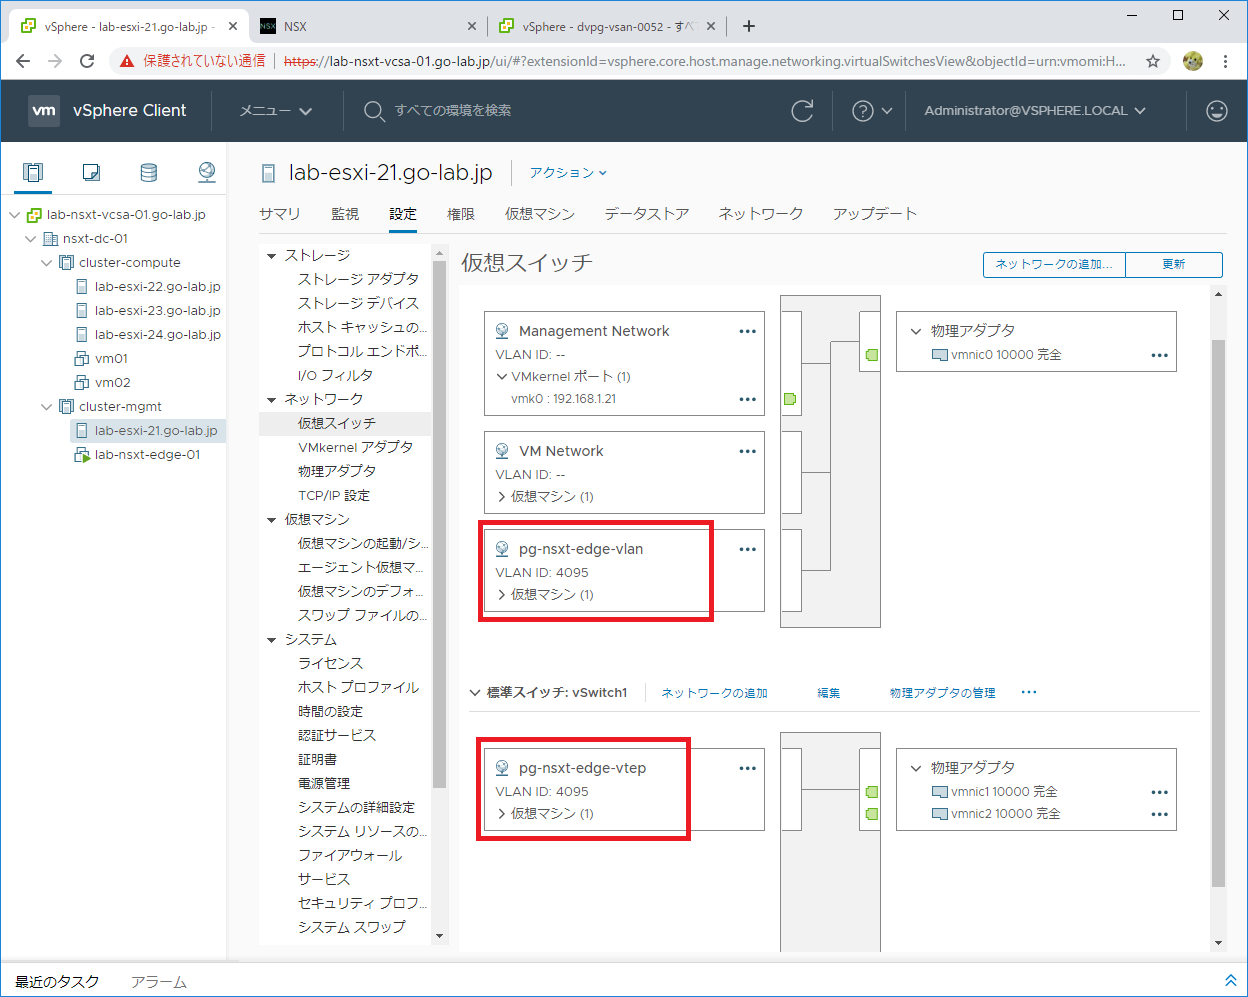Click browser reload button

point(87,61)
